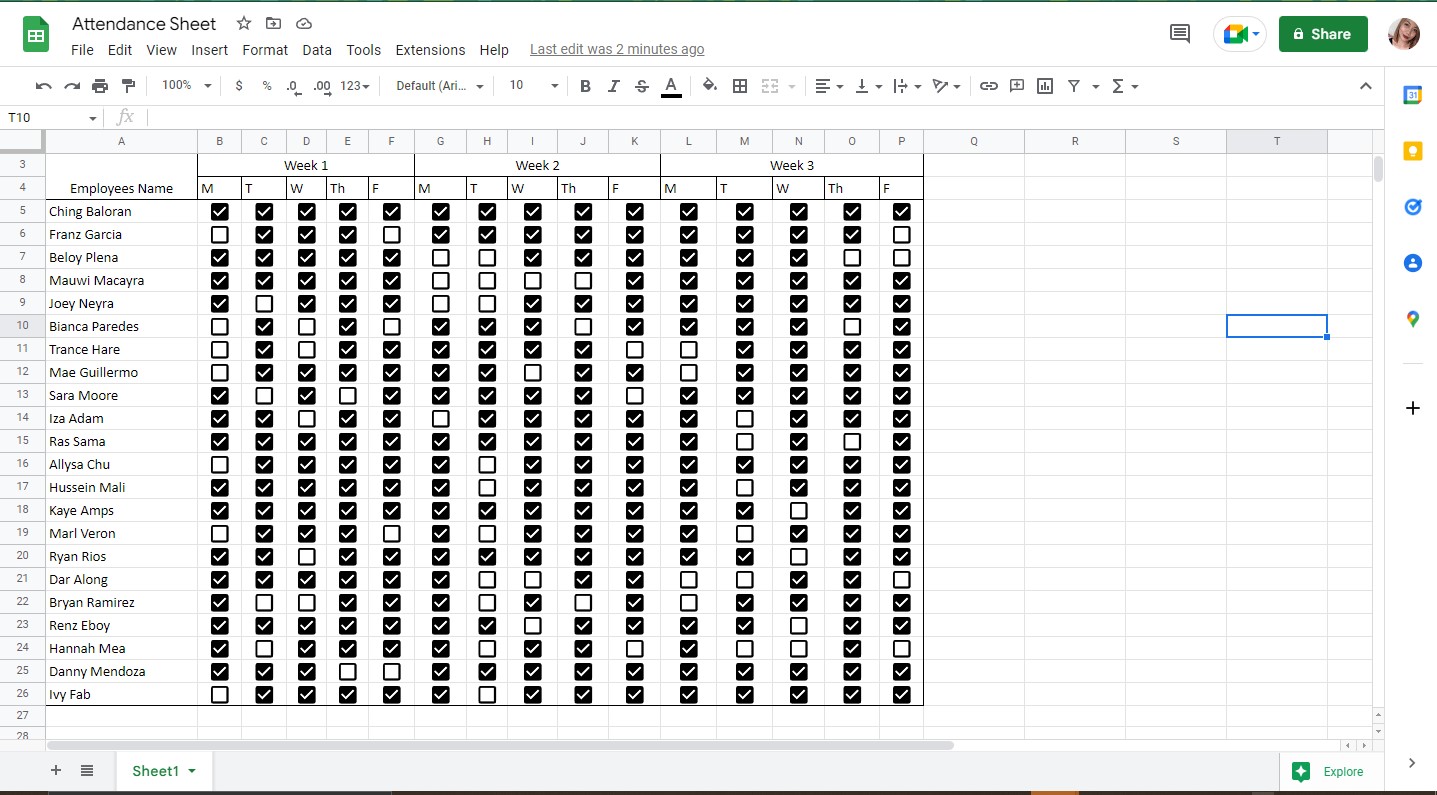Click the cloud document status icon
This screenshot has height=795, width=1437.
point(304,23)
